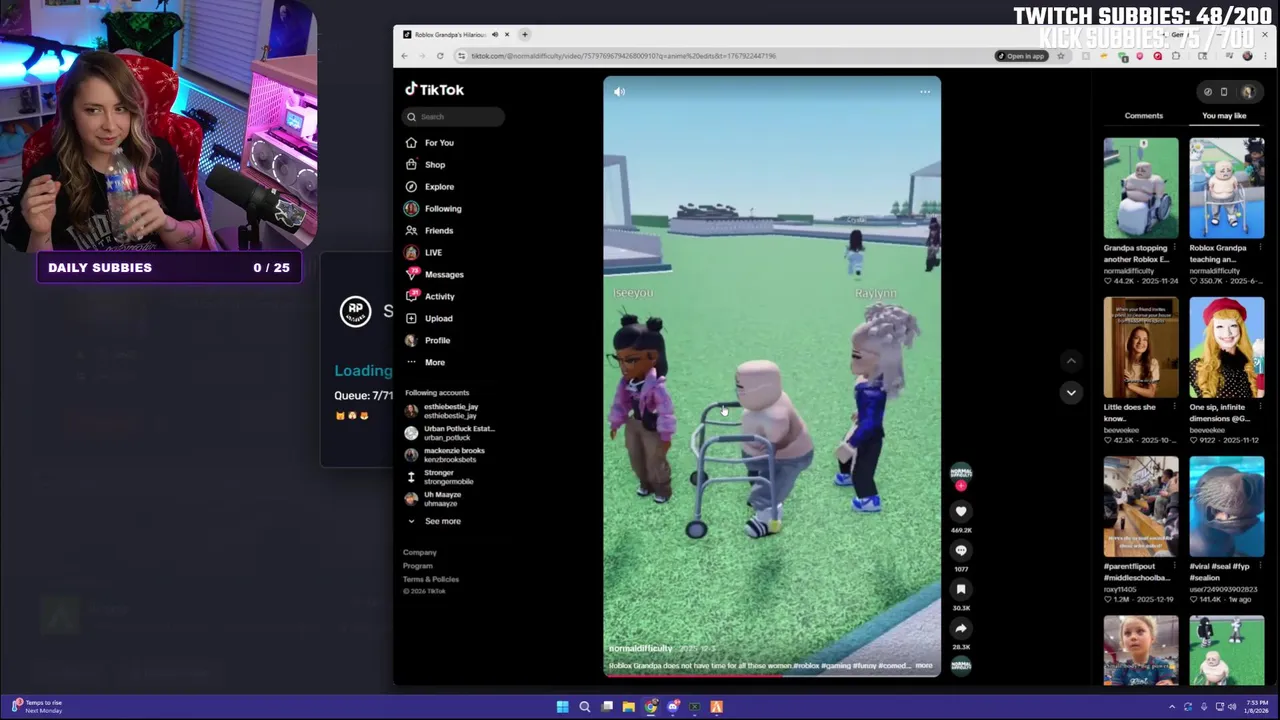Bookmark page with the star icon
The width and height of the screenshot is (1280, 720).
[x=1061, y=56]
